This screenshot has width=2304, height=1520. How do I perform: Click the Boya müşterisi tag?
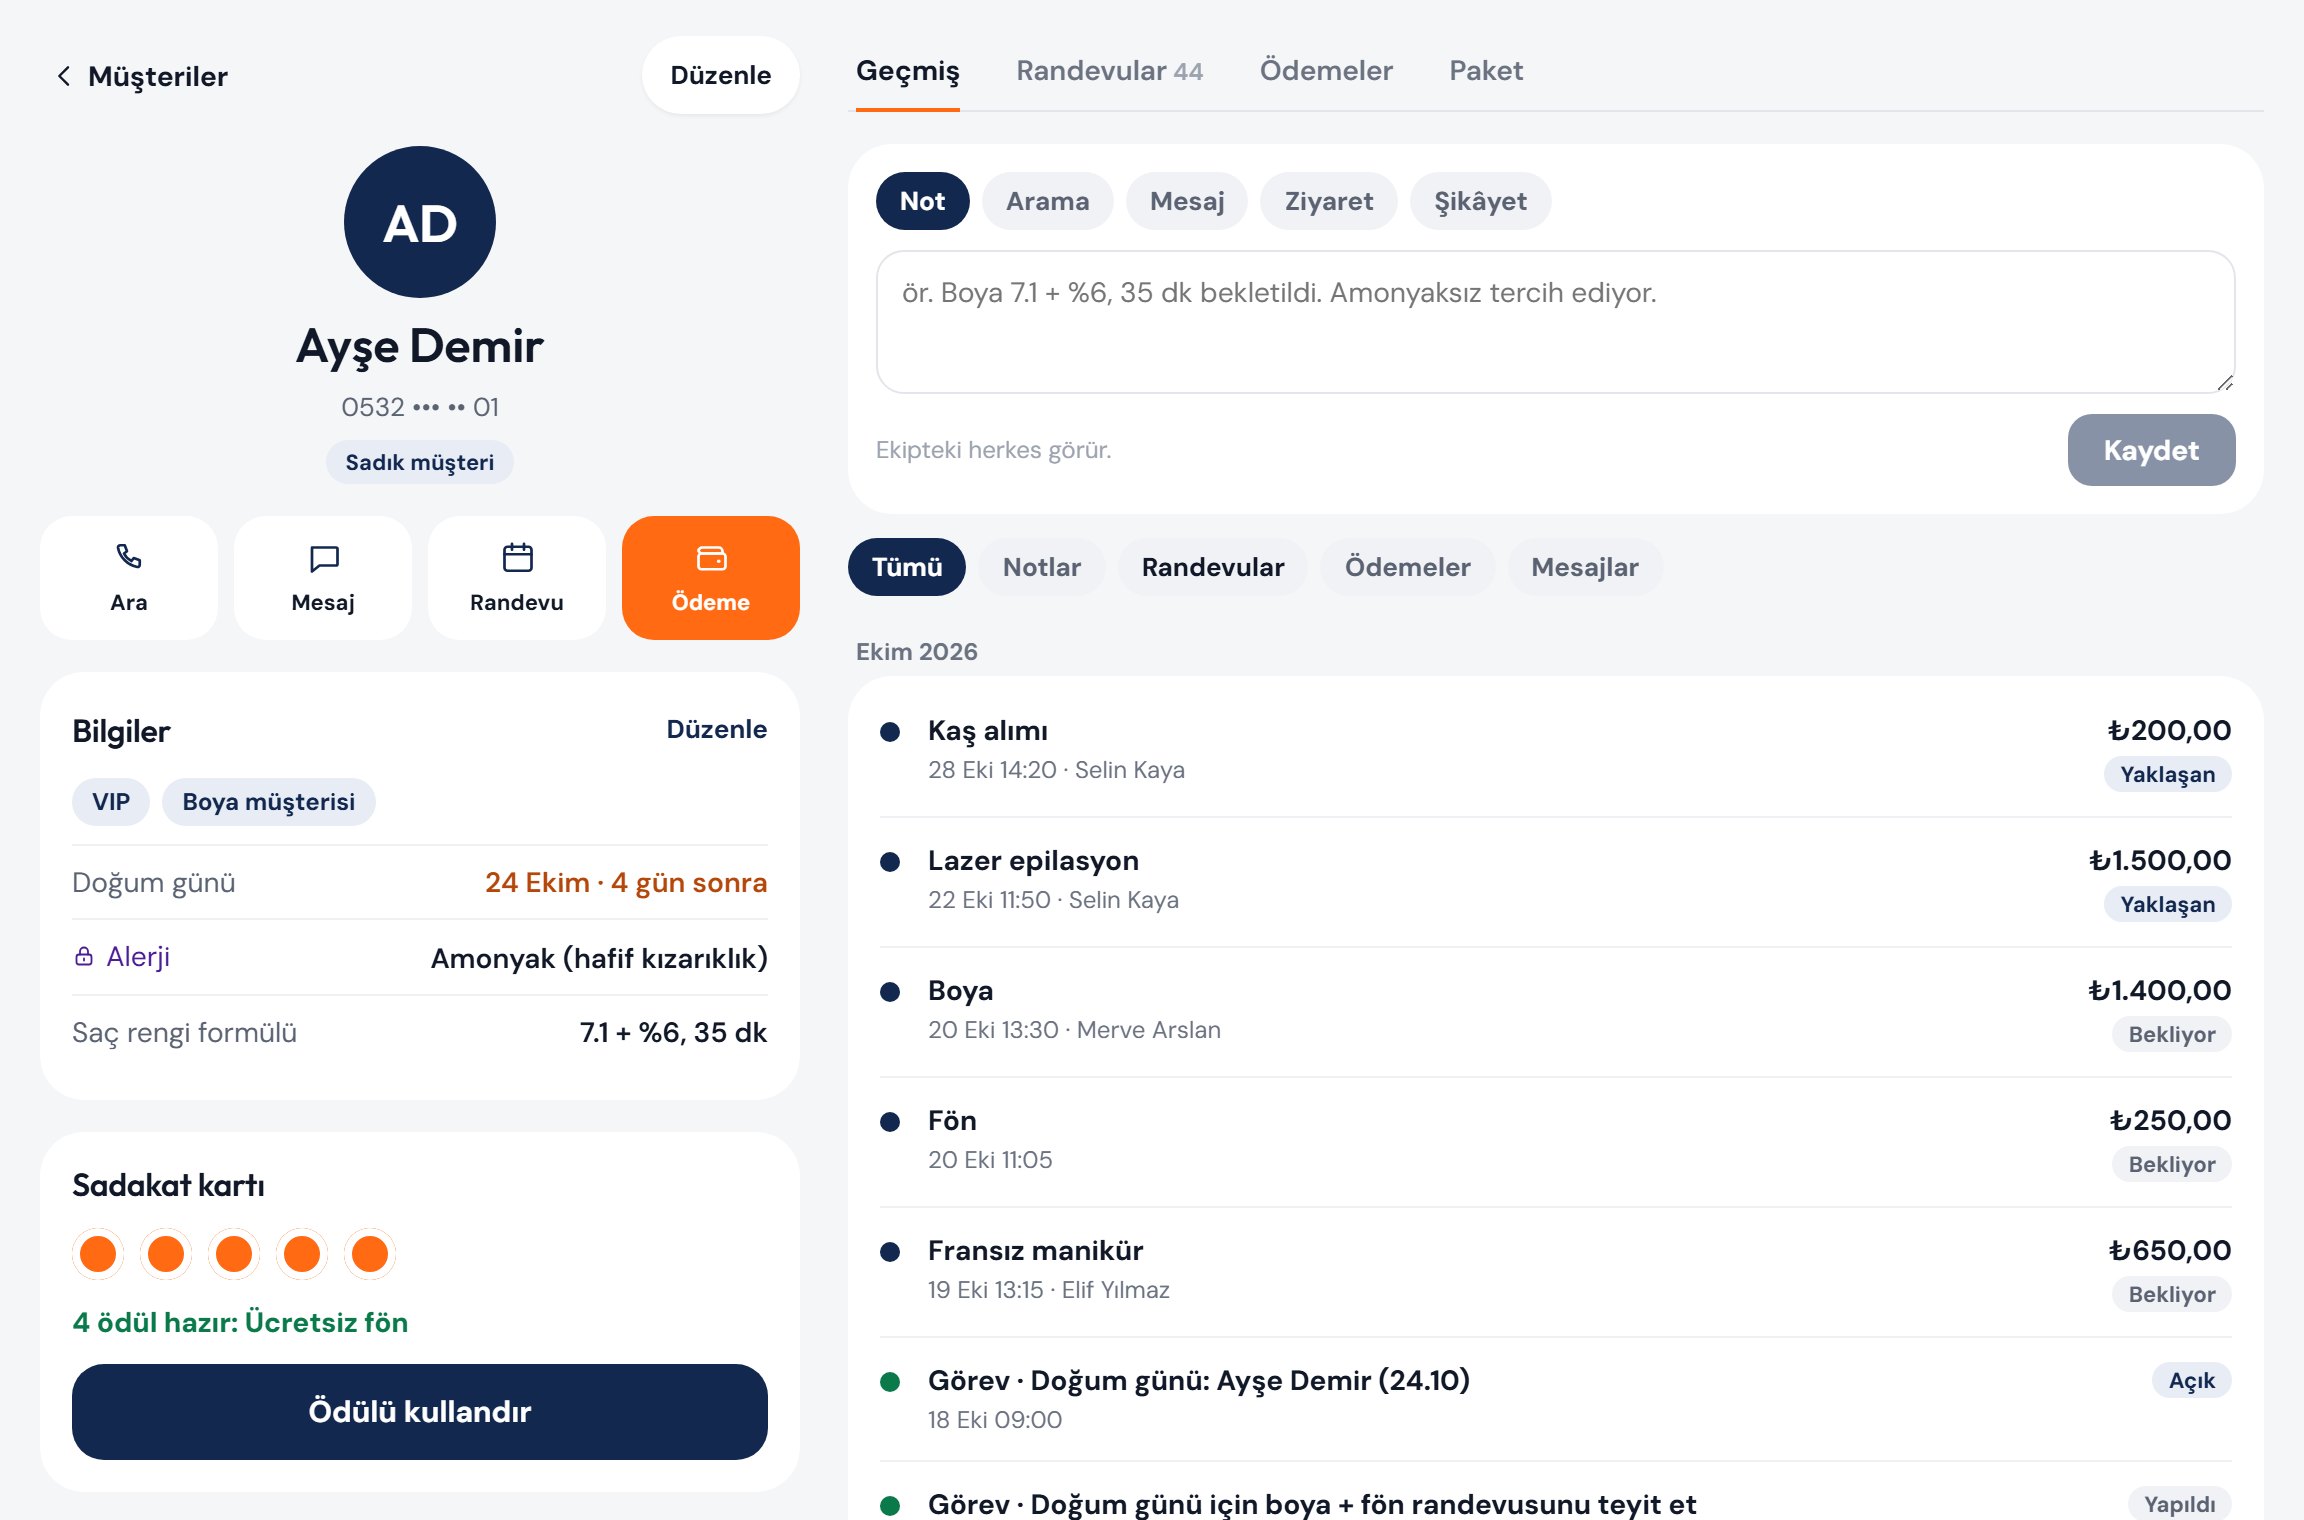pyautogui.click(x=269, y=802)
